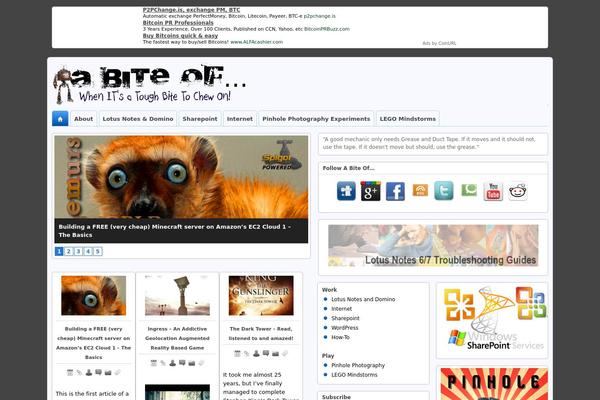Open How-To link under Work
This screenshot has height=400, width=600.
(341, 338)
